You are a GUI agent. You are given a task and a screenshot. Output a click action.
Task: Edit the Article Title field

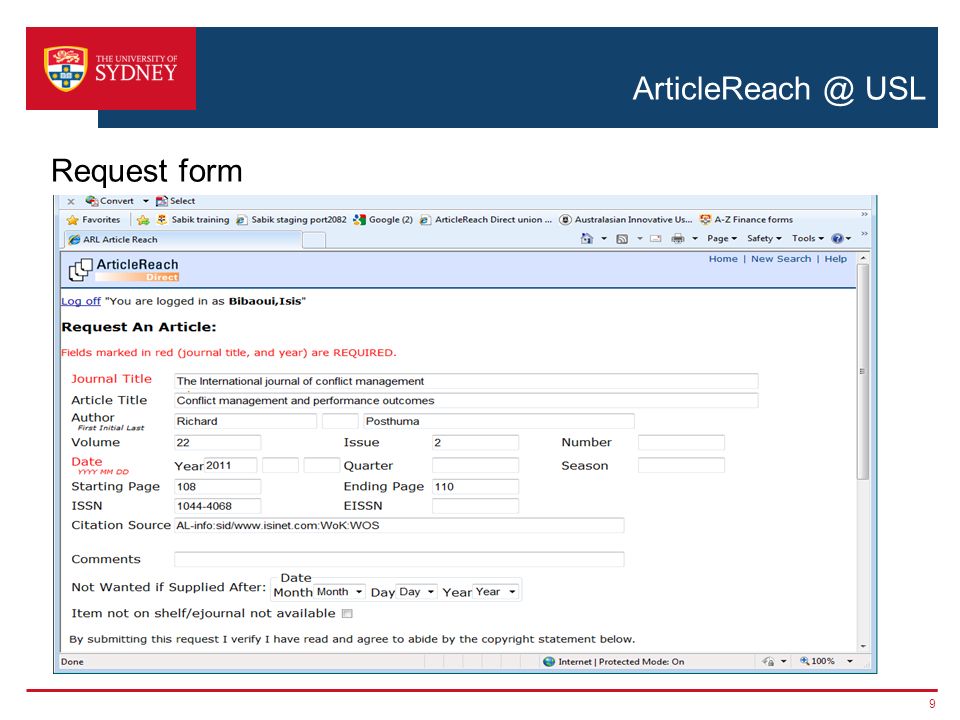coord(466,400)
